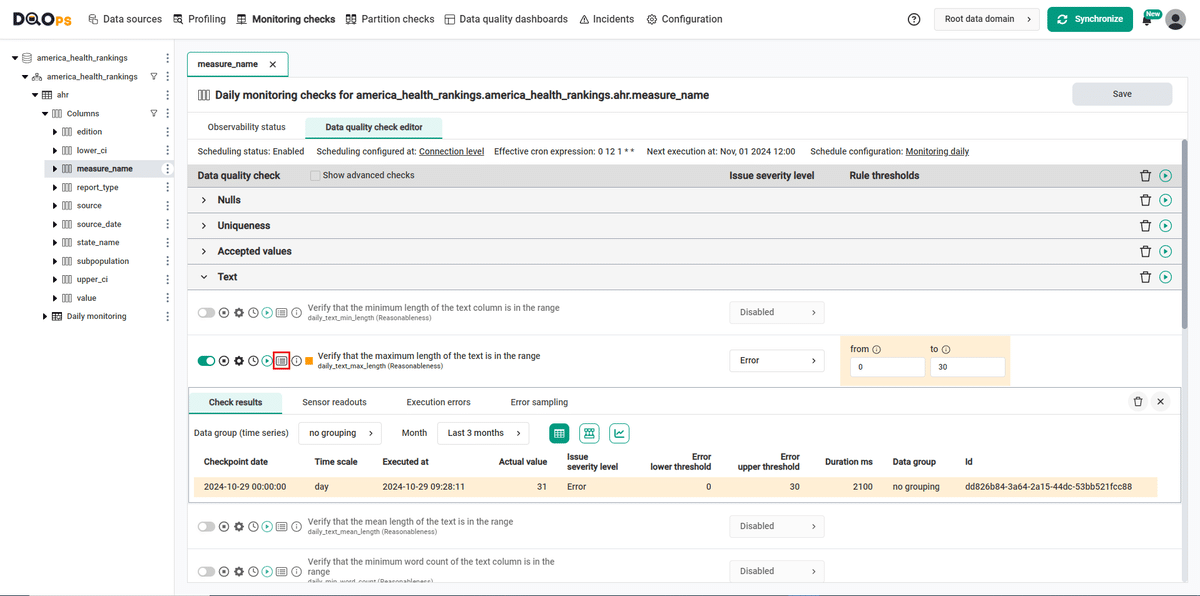The image size is (1200, 596).
Task: Click filter icon next to Columns node
Action: tap(153, 113)
